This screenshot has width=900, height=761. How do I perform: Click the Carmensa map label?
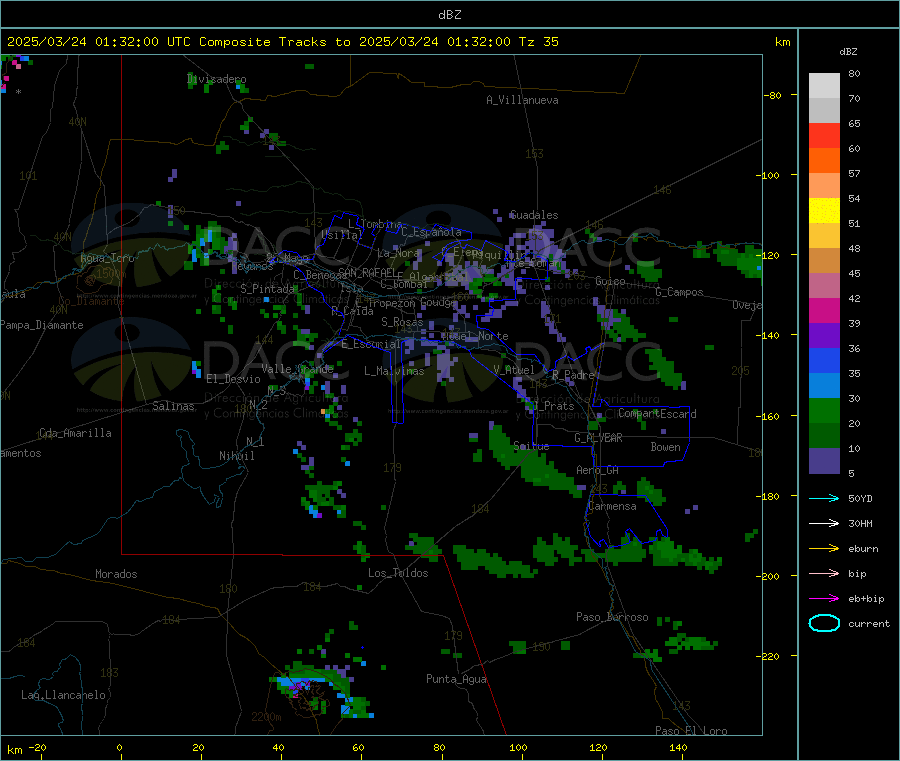click(x=612, y=506)
